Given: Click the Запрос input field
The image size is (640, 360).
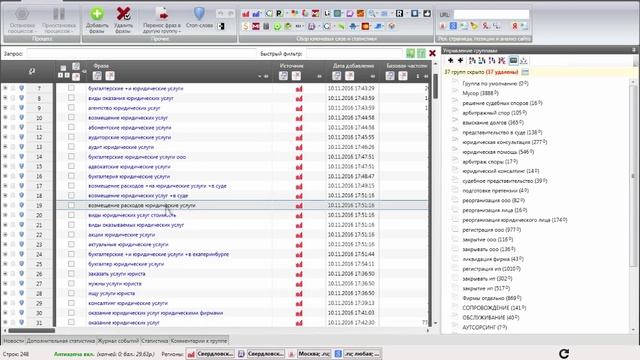Looking at the screenshot, I should (141, 53).
